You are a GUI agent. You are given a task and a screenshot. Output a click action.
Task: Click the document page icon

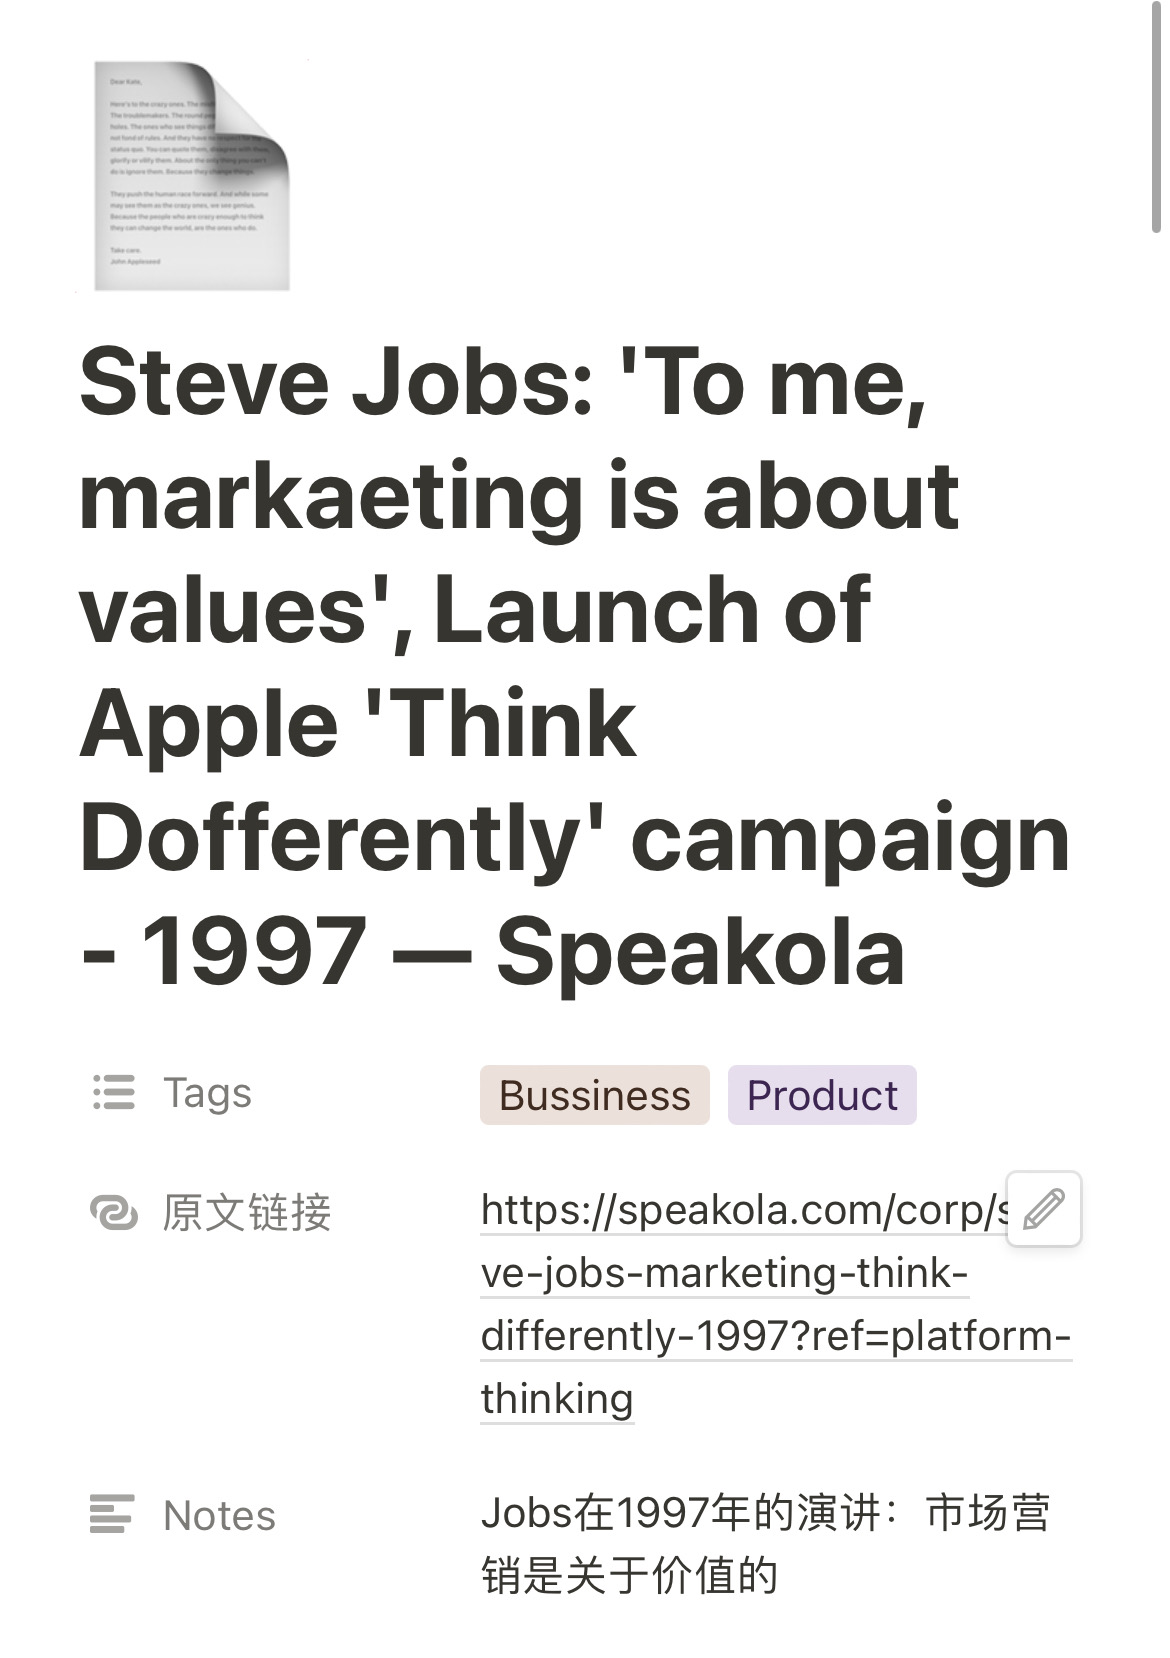click(x=191, y=176)
